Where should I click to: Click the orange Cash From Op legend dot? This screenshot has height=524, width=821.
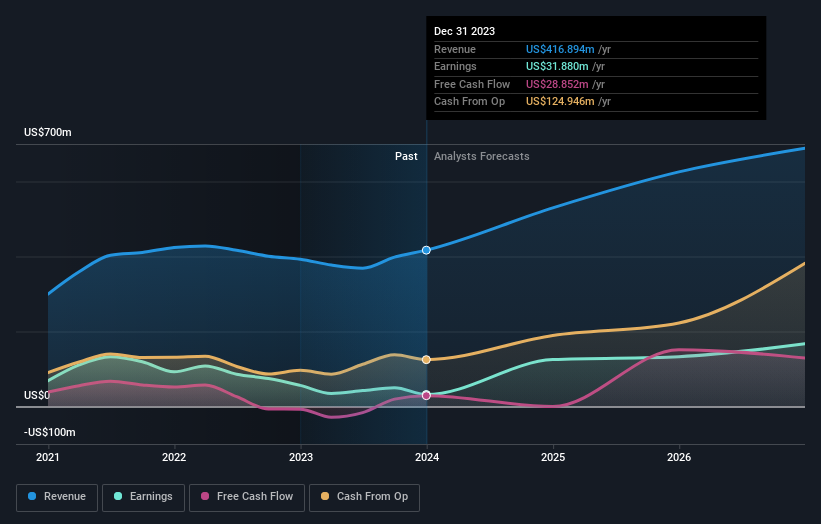325,496
